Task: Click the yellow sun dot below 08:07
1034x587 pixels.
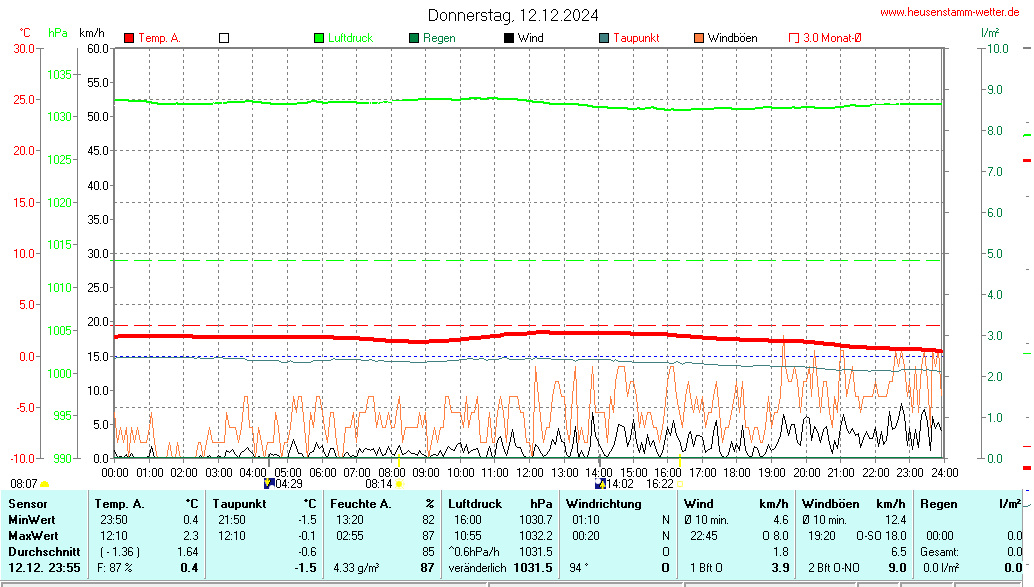Action: [x=44, y=484]
